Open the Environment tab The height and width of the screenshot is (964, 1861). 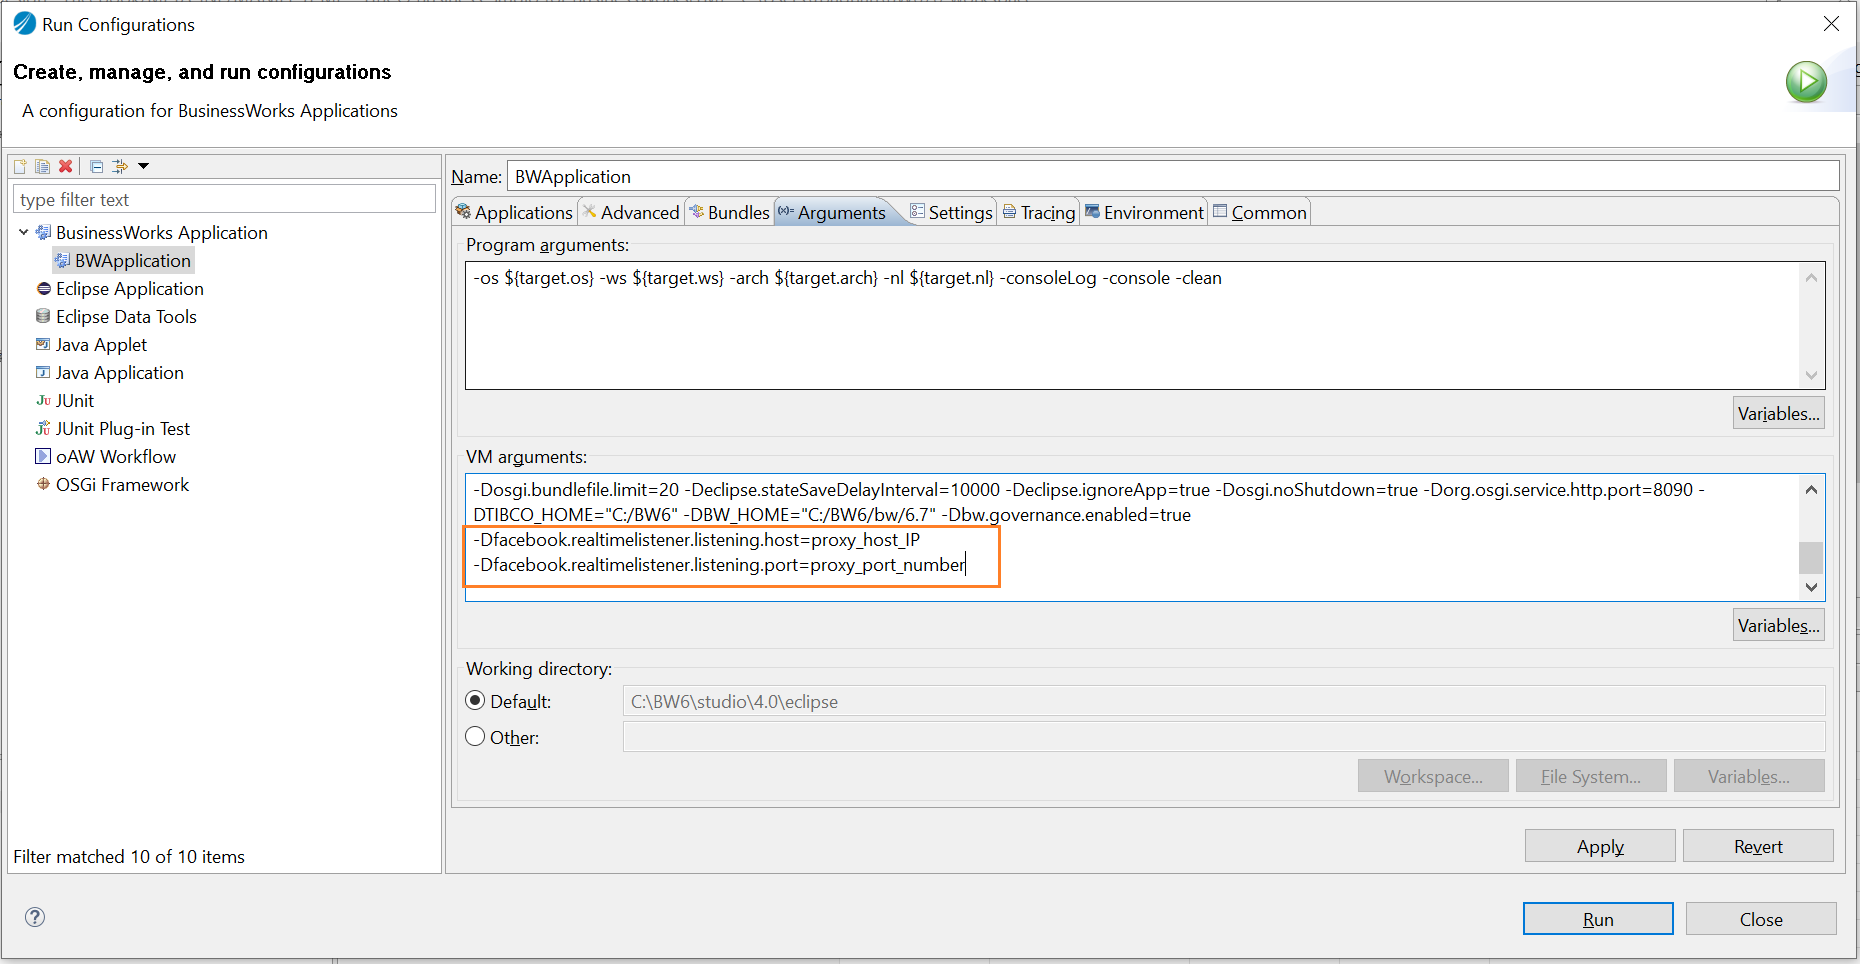point(1145,213)
